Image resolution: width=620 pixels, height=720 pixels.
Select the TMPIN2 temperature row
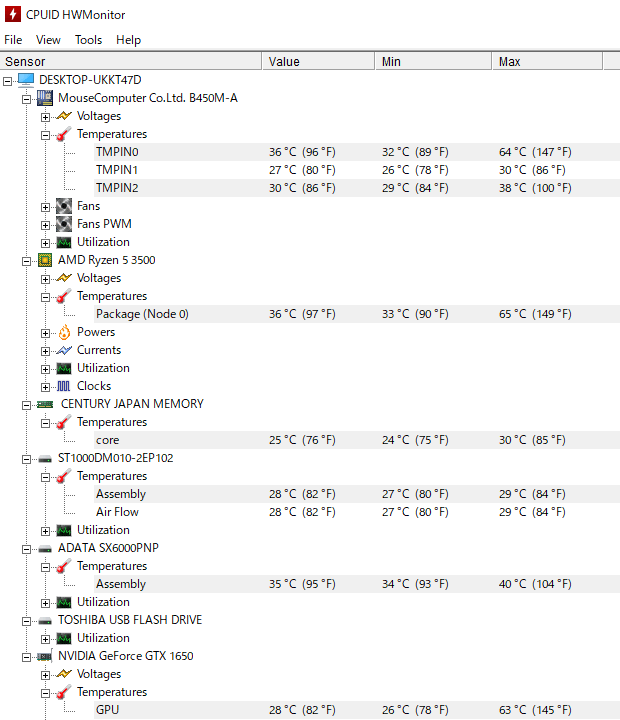357,188
